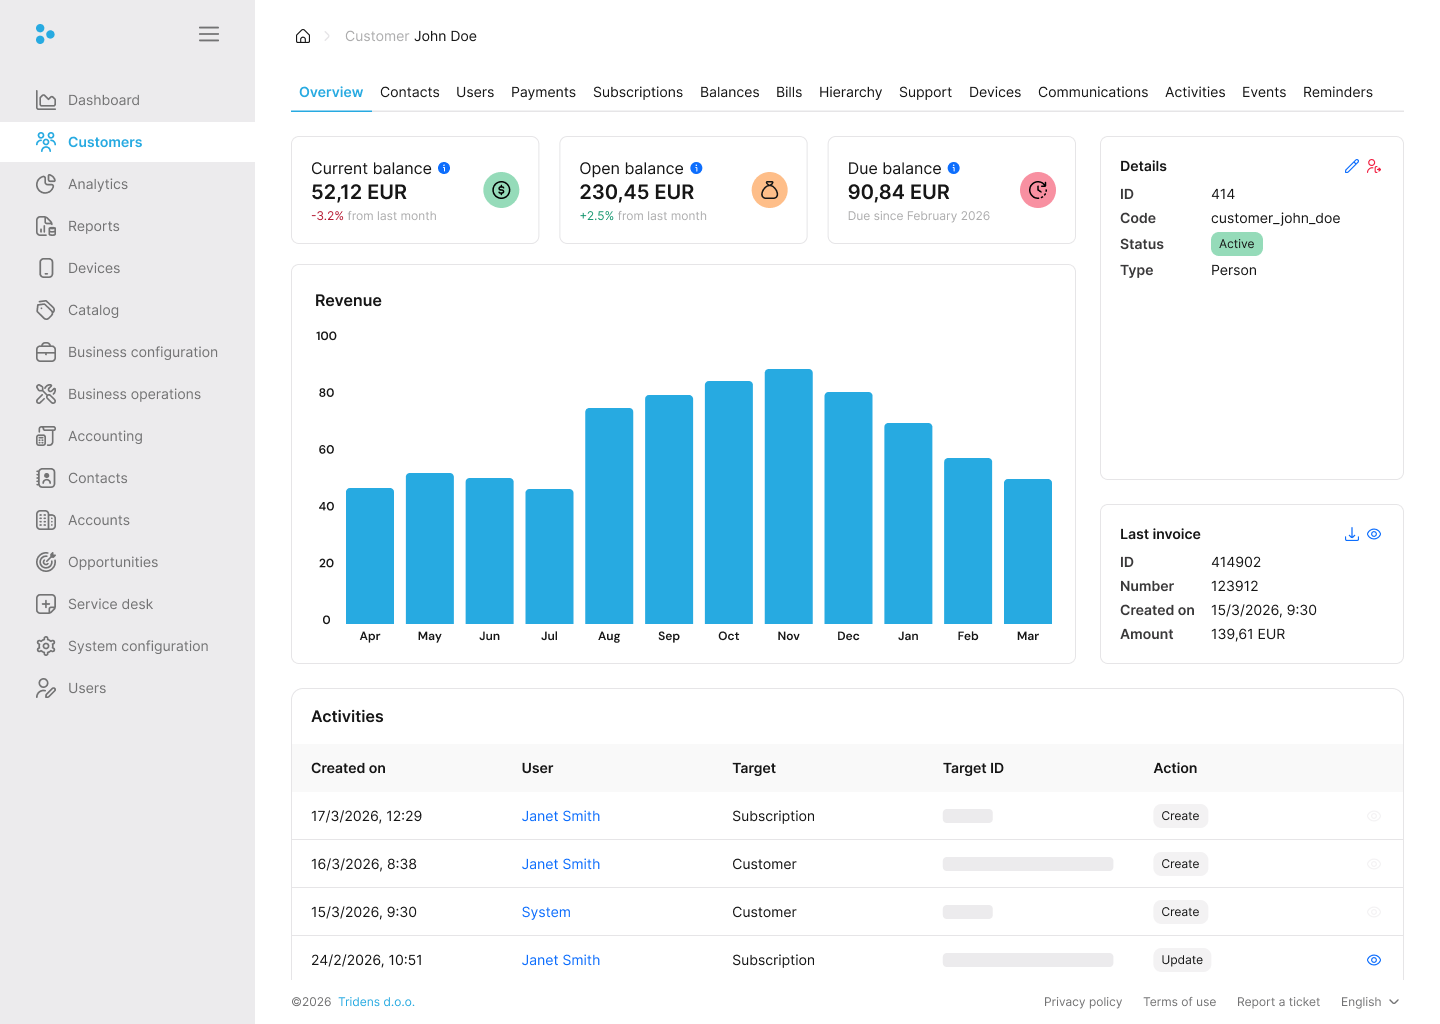This screenshot has height=1024, width=1440.
Task: Open the Current balance info tooltip
Action: (x=443, y=167)
